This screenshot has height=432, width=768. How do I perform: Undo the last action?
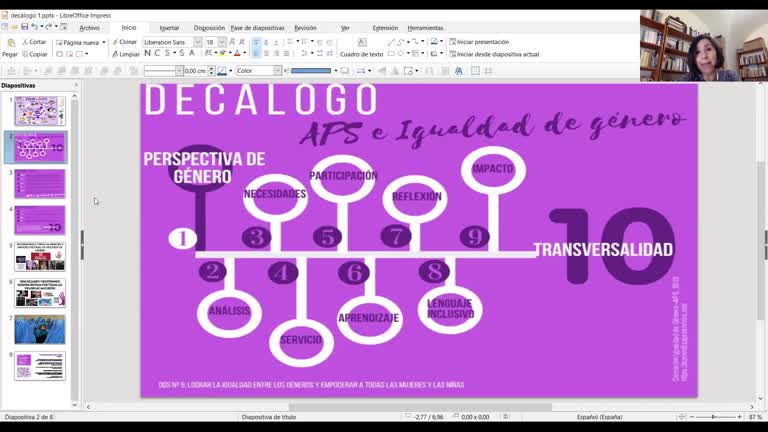click(34, 27)
